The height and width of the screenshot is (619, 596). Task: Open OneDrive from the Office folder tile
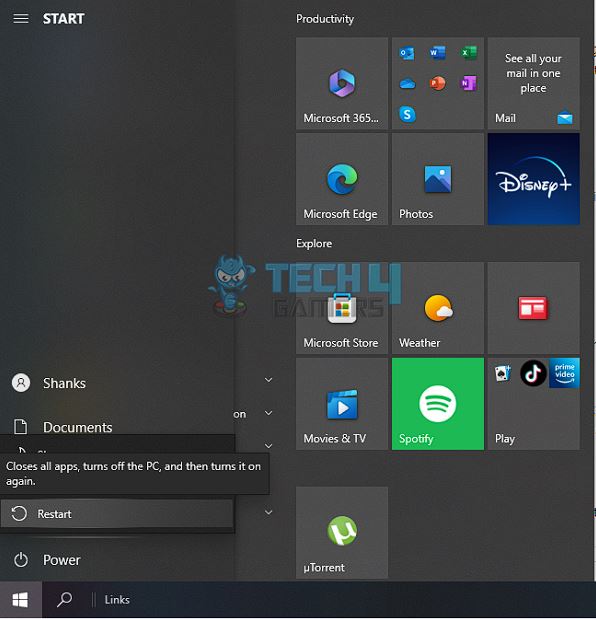407,84
